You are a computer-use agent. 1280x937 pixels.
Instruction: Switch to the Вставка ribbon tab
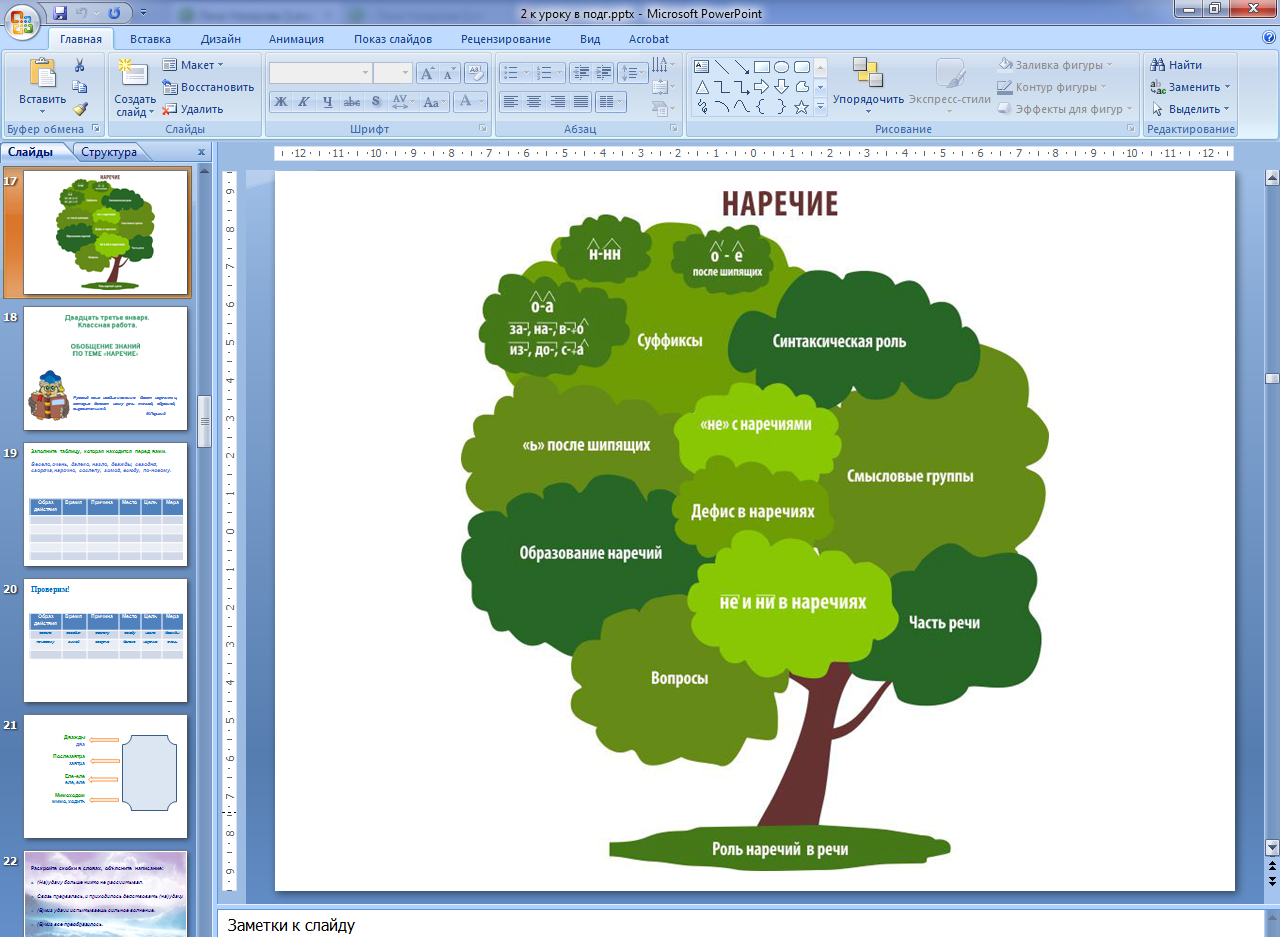[x=150, y=39]
